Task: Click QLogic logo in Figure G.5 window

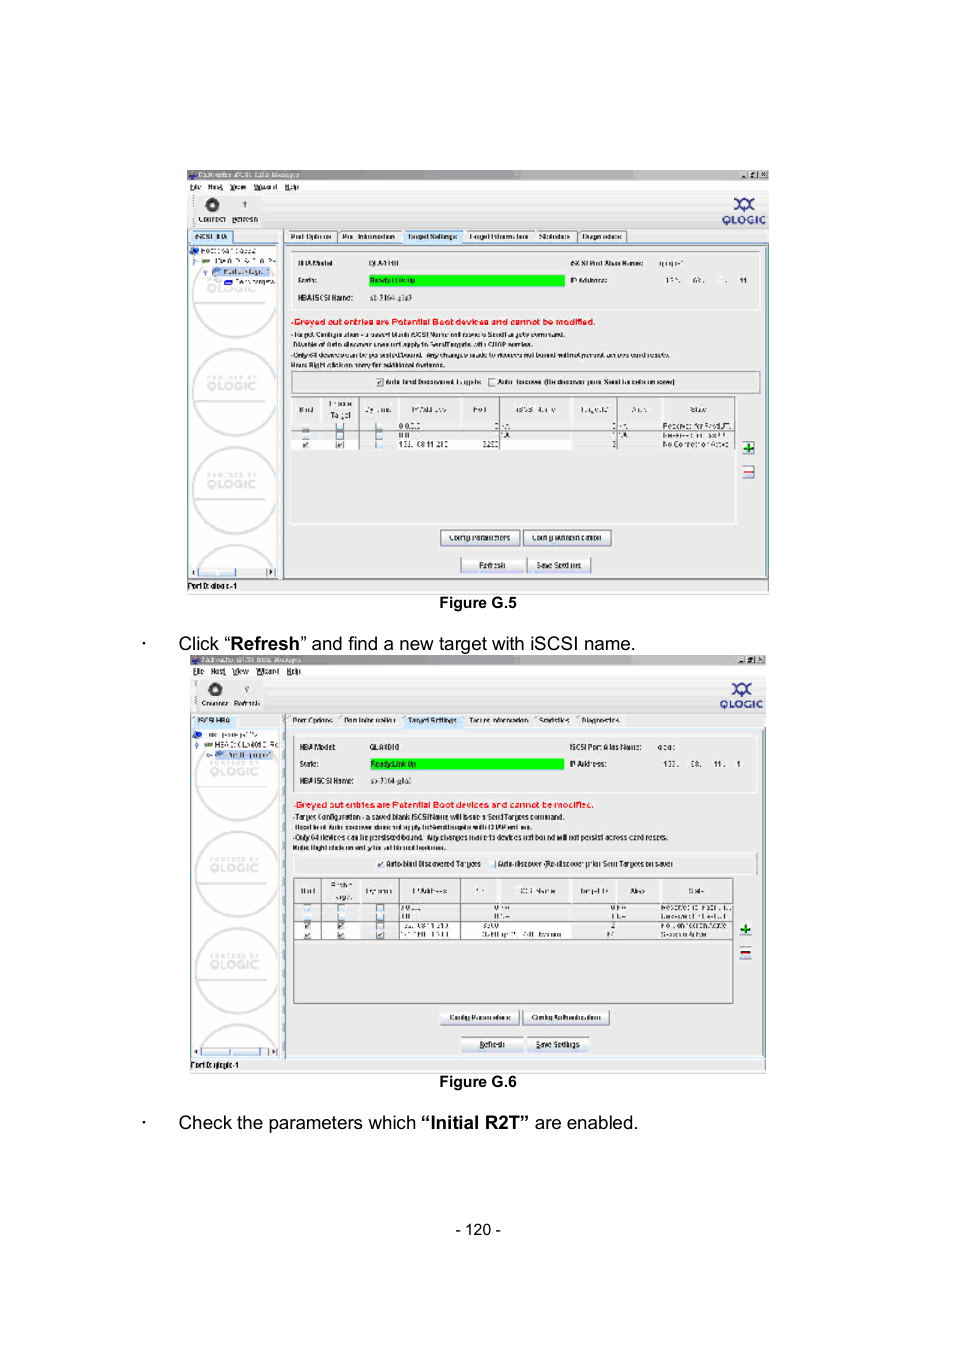Action: coord(744,211)
